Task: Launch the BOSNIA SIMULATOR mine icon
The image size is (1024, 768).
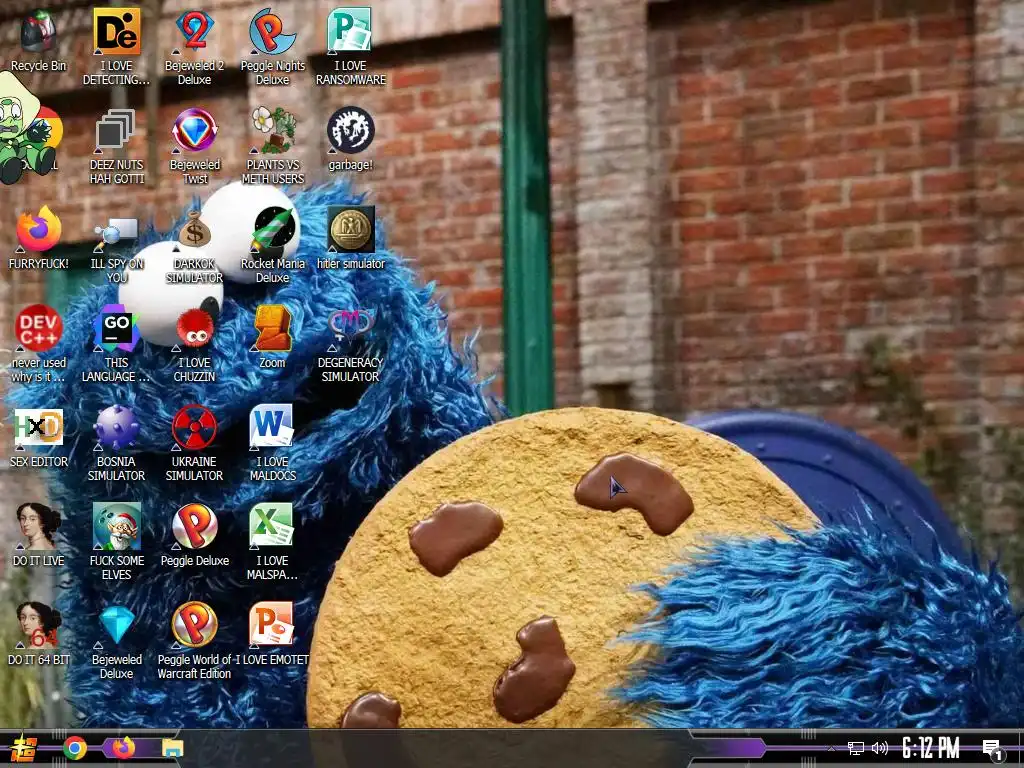Action: 116,427
